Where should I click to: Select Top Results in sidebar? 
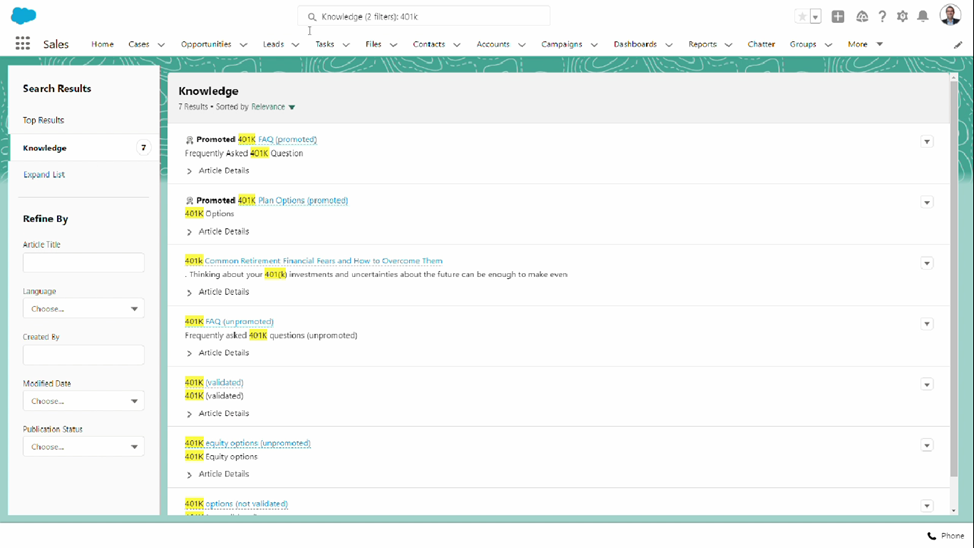pyautogui.click(x=43, y=120)
